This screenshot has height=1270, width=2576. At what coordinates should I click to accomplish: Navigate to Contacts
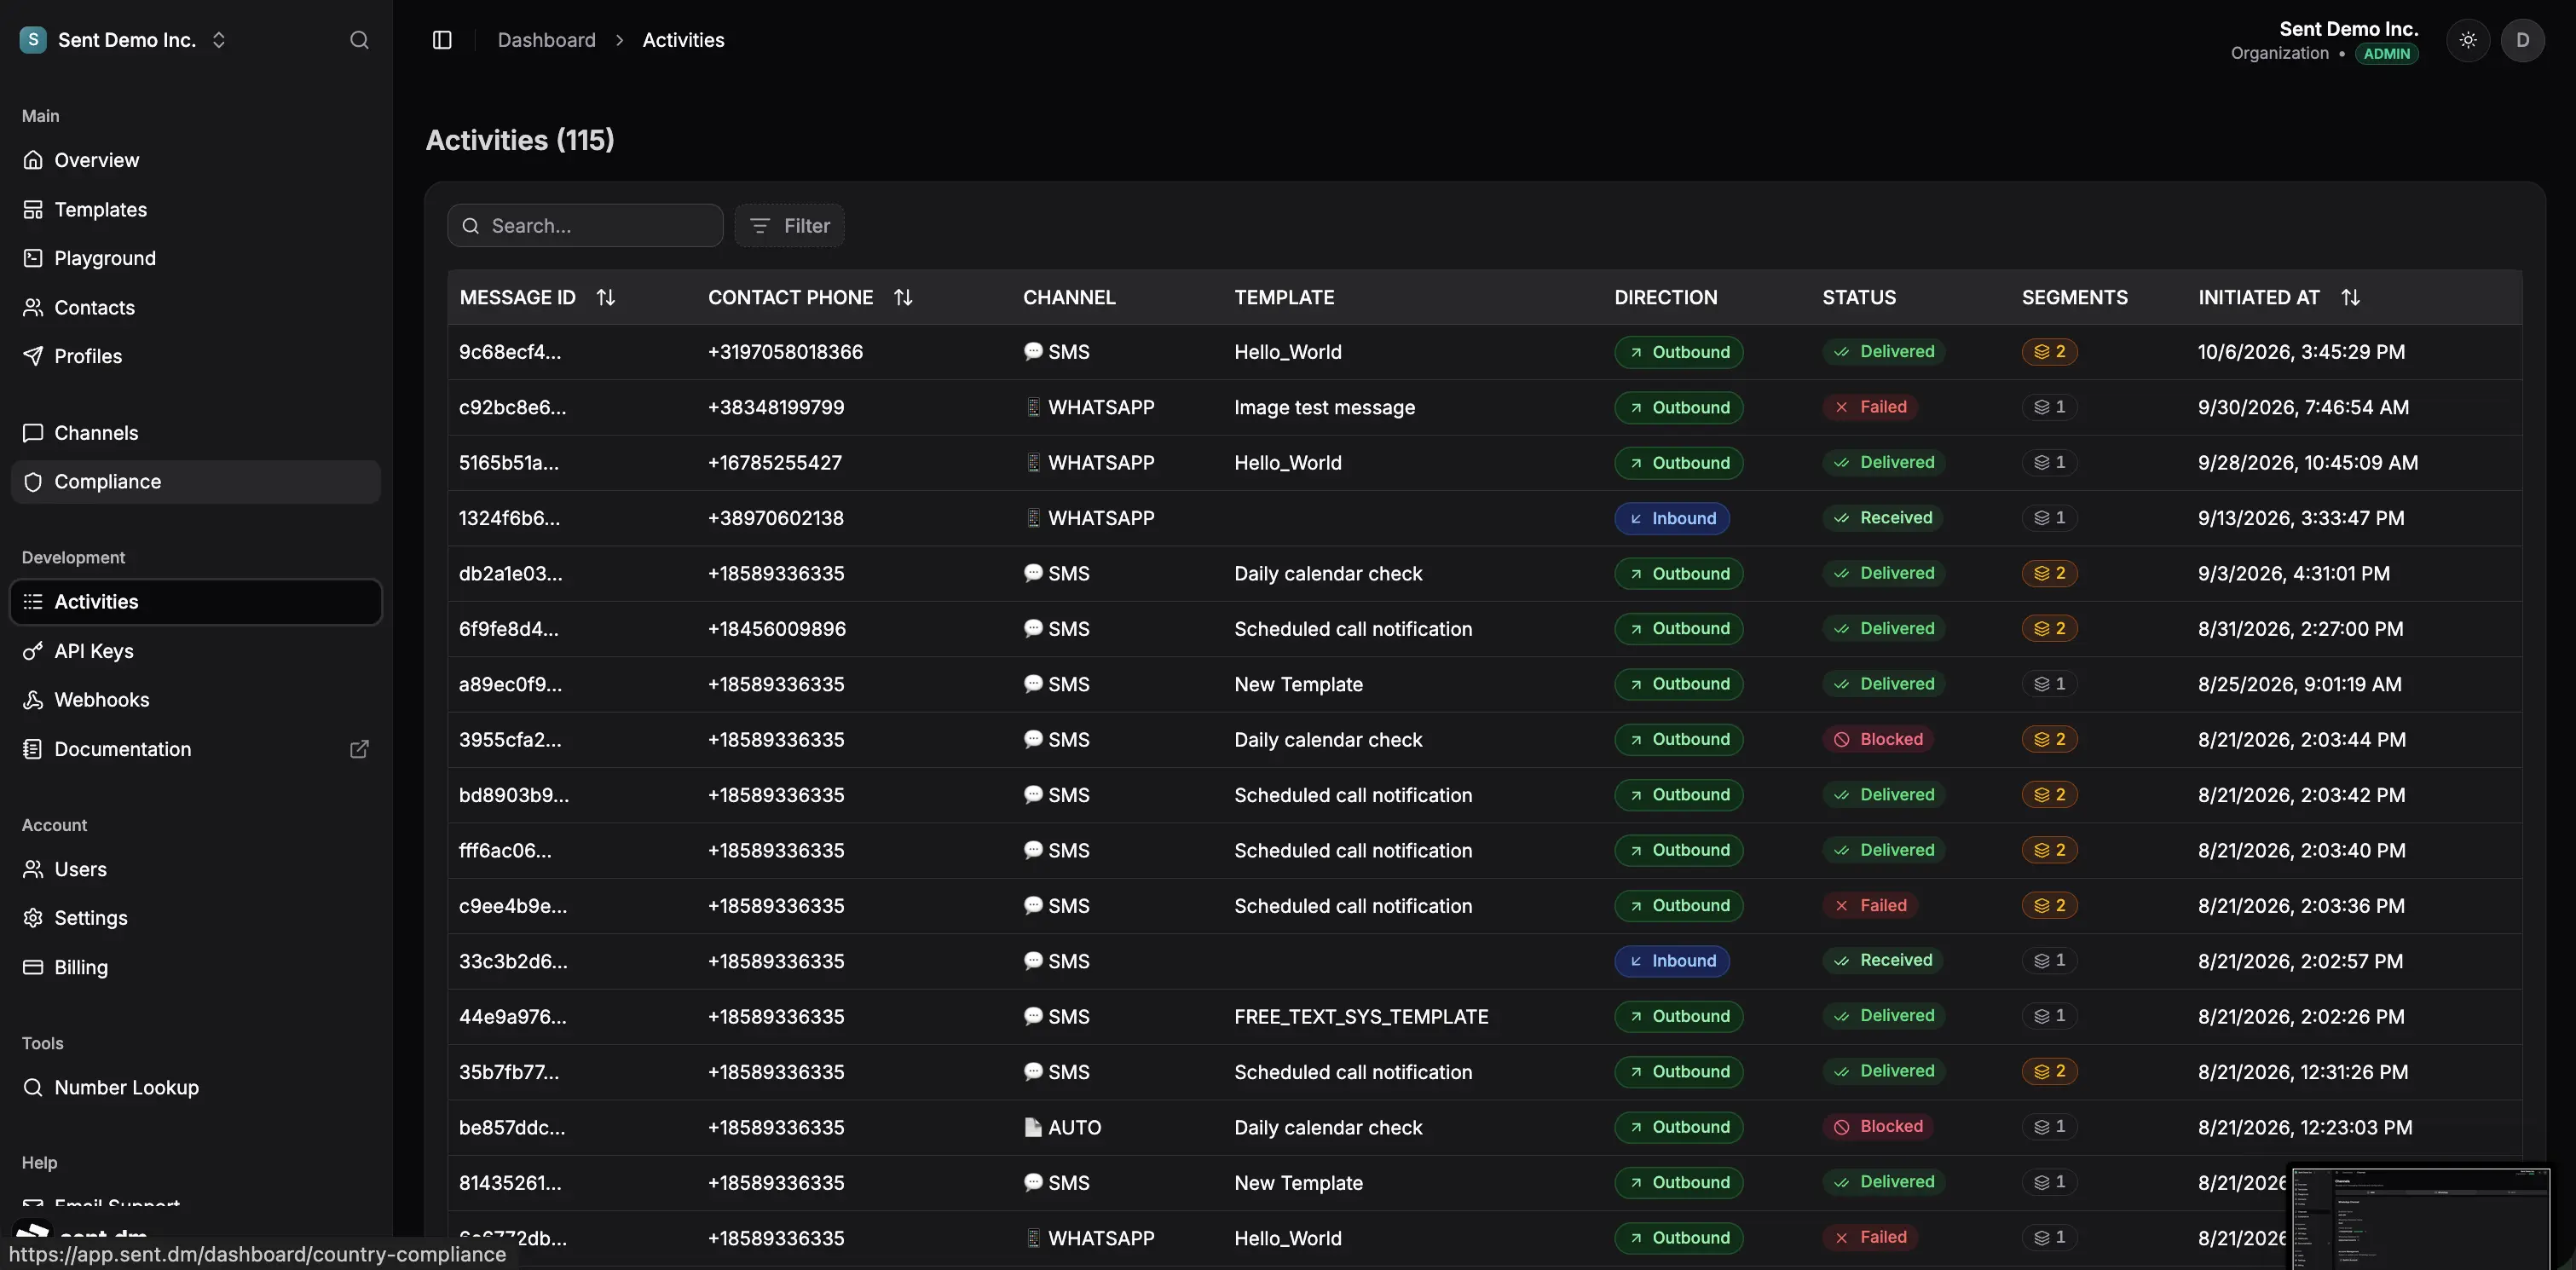click(x=196, y=307)
